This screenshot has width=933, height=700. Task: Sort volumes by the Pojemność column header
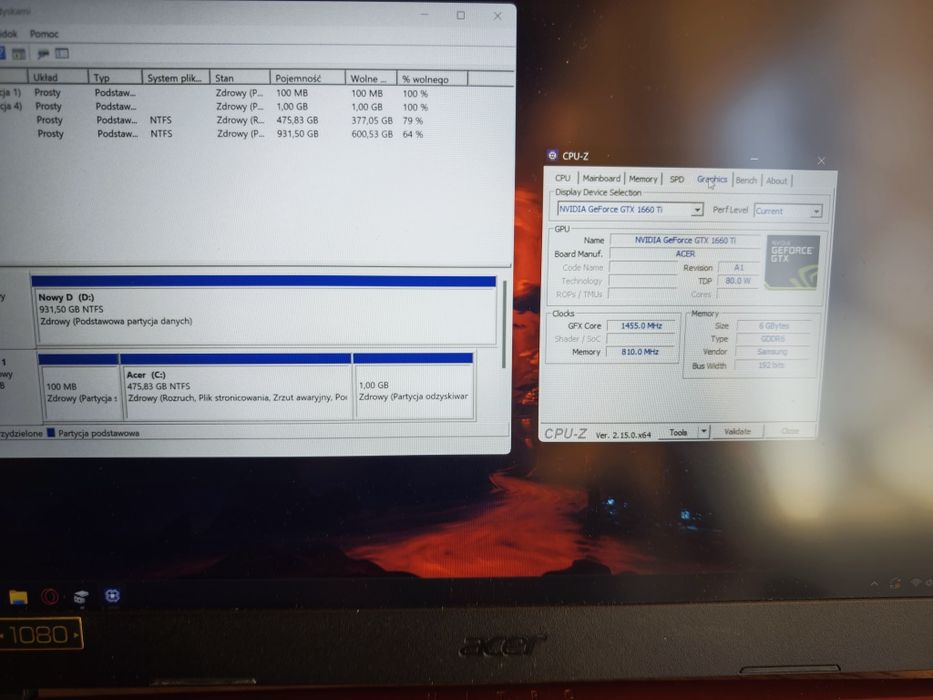(x=308, y=79)
